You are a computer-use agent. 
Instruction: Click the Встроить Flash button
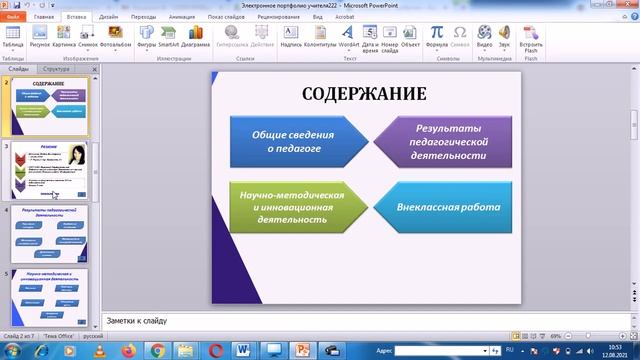tap(531, 39)
